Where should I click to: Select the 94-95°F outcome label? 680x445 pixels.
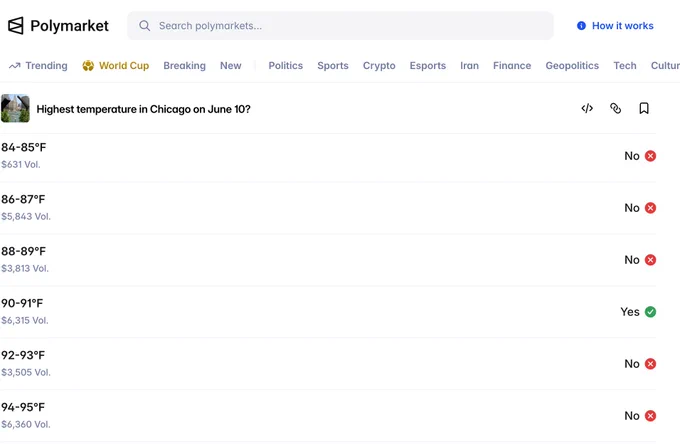click(23, 407)
